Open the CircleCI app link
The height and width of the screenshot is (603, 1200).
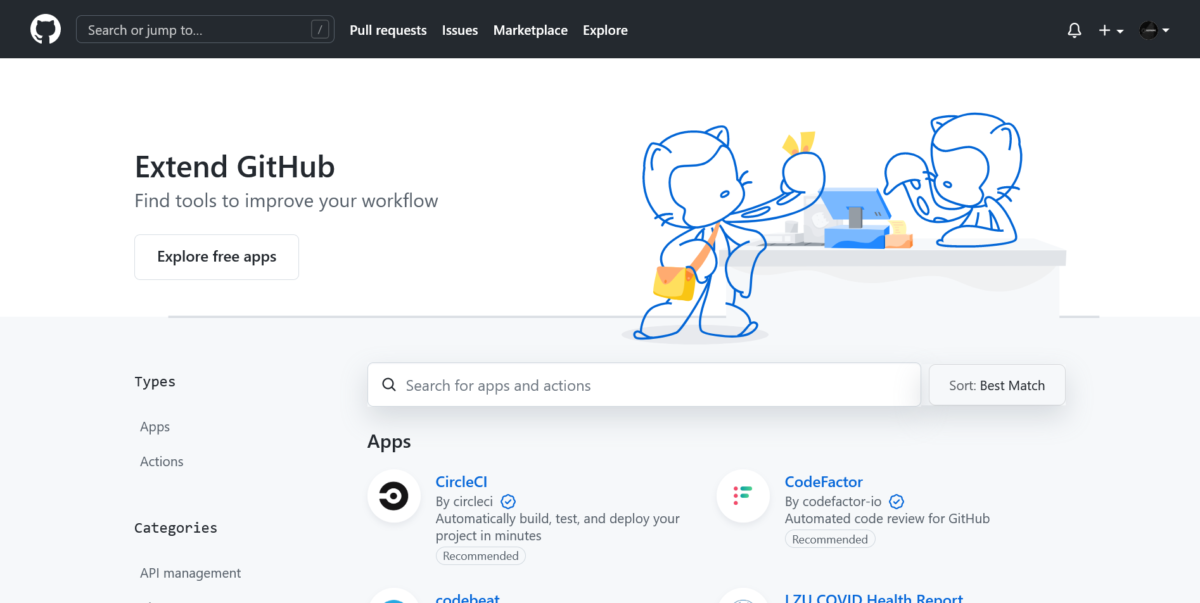click(461, 482)
